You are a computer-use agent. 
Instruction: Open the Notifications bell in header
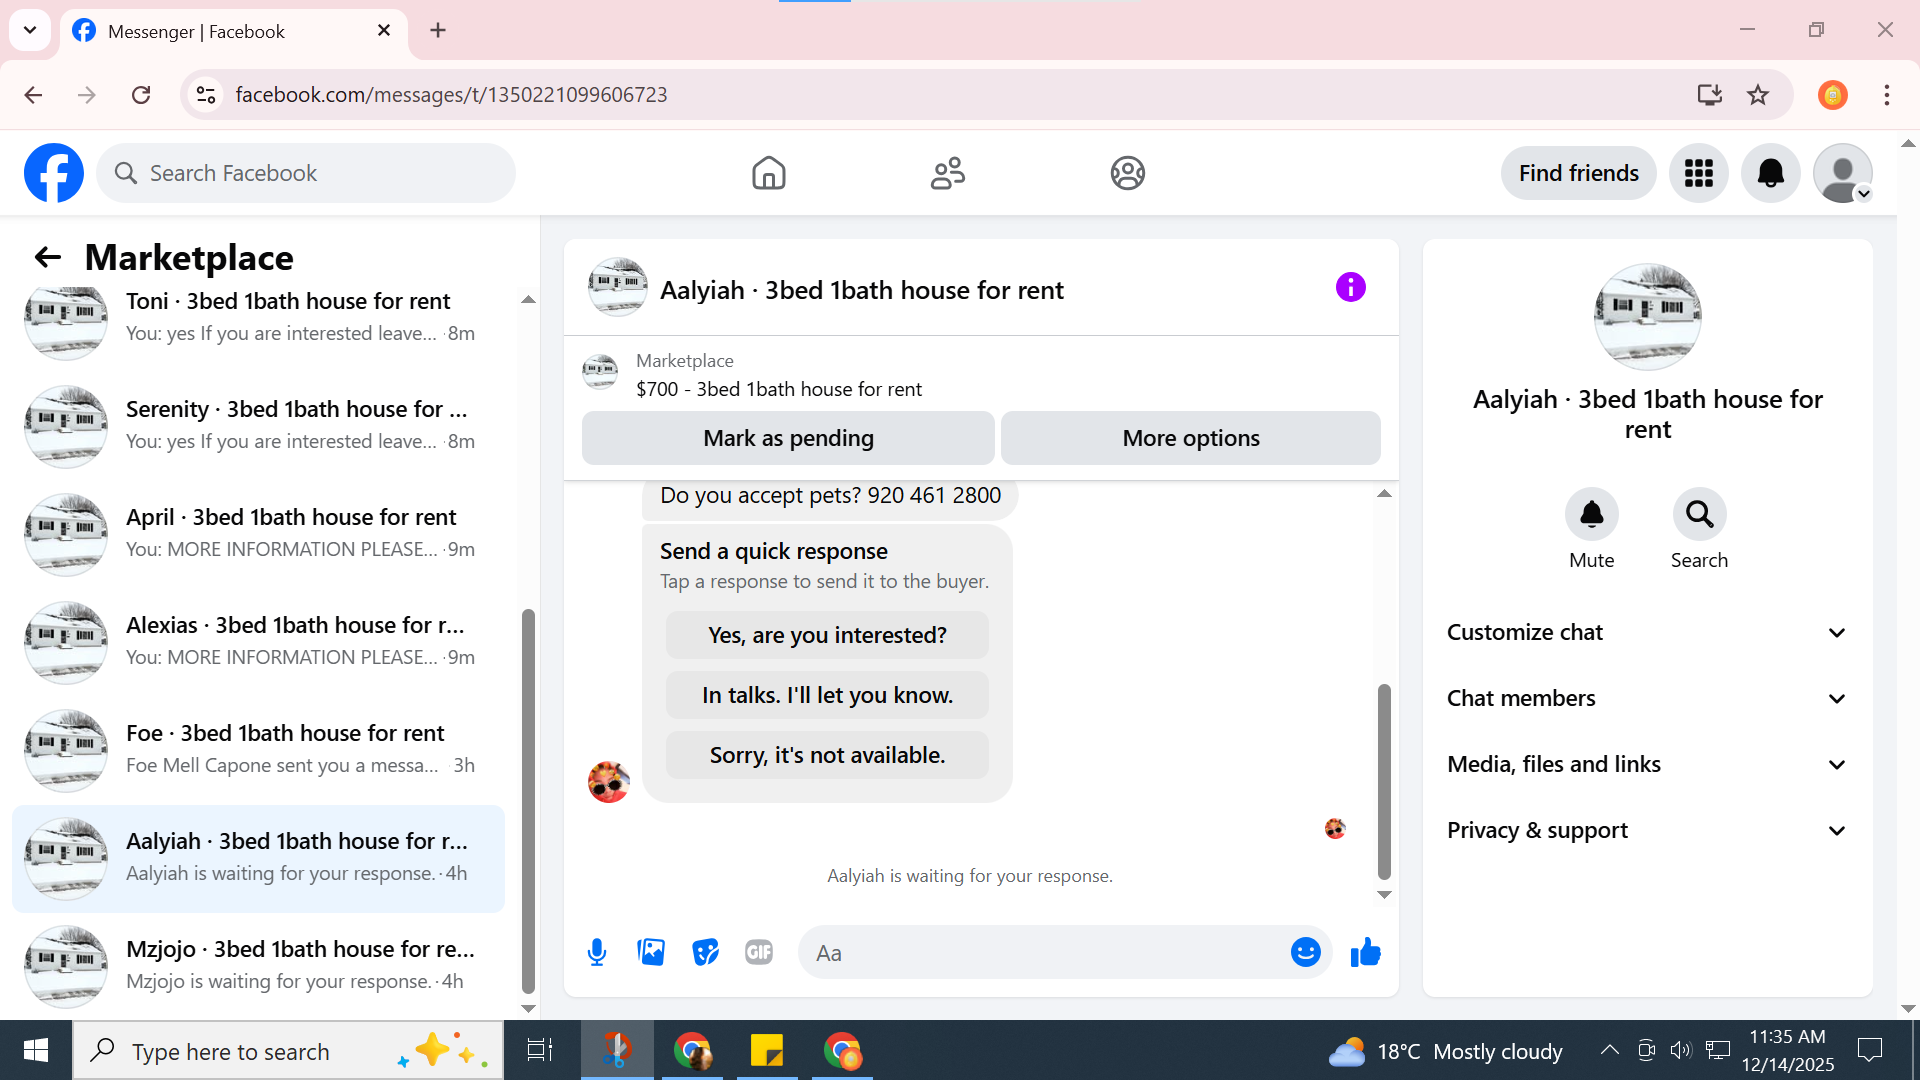pyautogui.click(x=1770, y=173)
